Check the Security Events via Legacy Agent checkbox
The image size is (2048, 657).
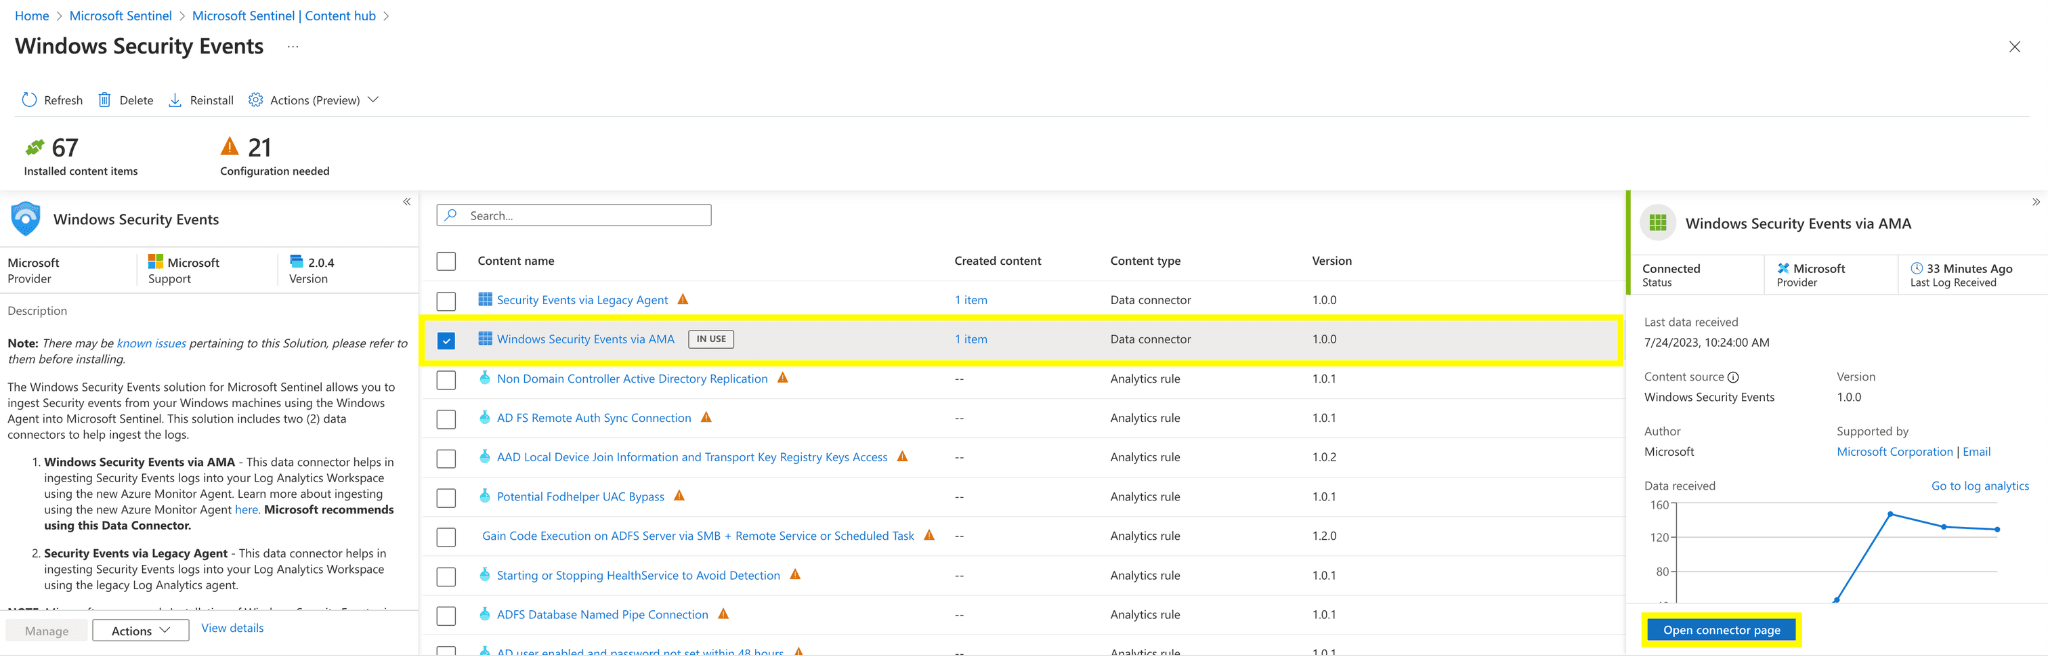pyautogui.click(x=446, y=301)
